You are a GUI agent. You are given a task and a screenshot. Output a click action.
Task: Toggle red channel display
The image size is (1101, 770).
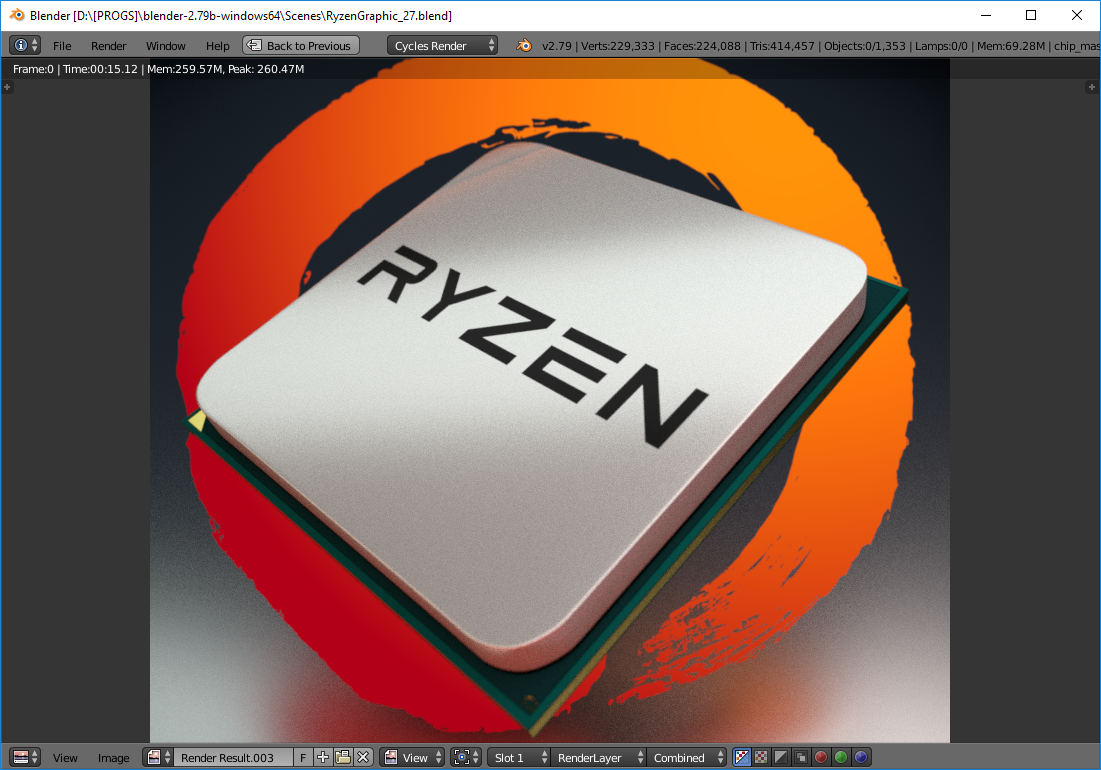820,757
